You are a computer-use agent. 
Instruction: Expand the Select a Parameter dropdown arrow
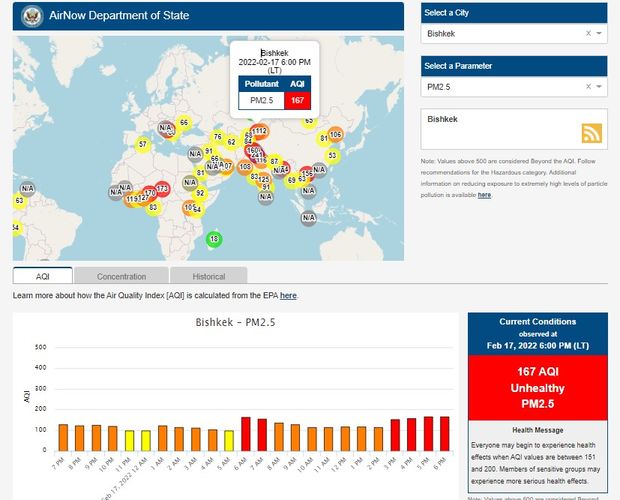(x=599, y=88)
